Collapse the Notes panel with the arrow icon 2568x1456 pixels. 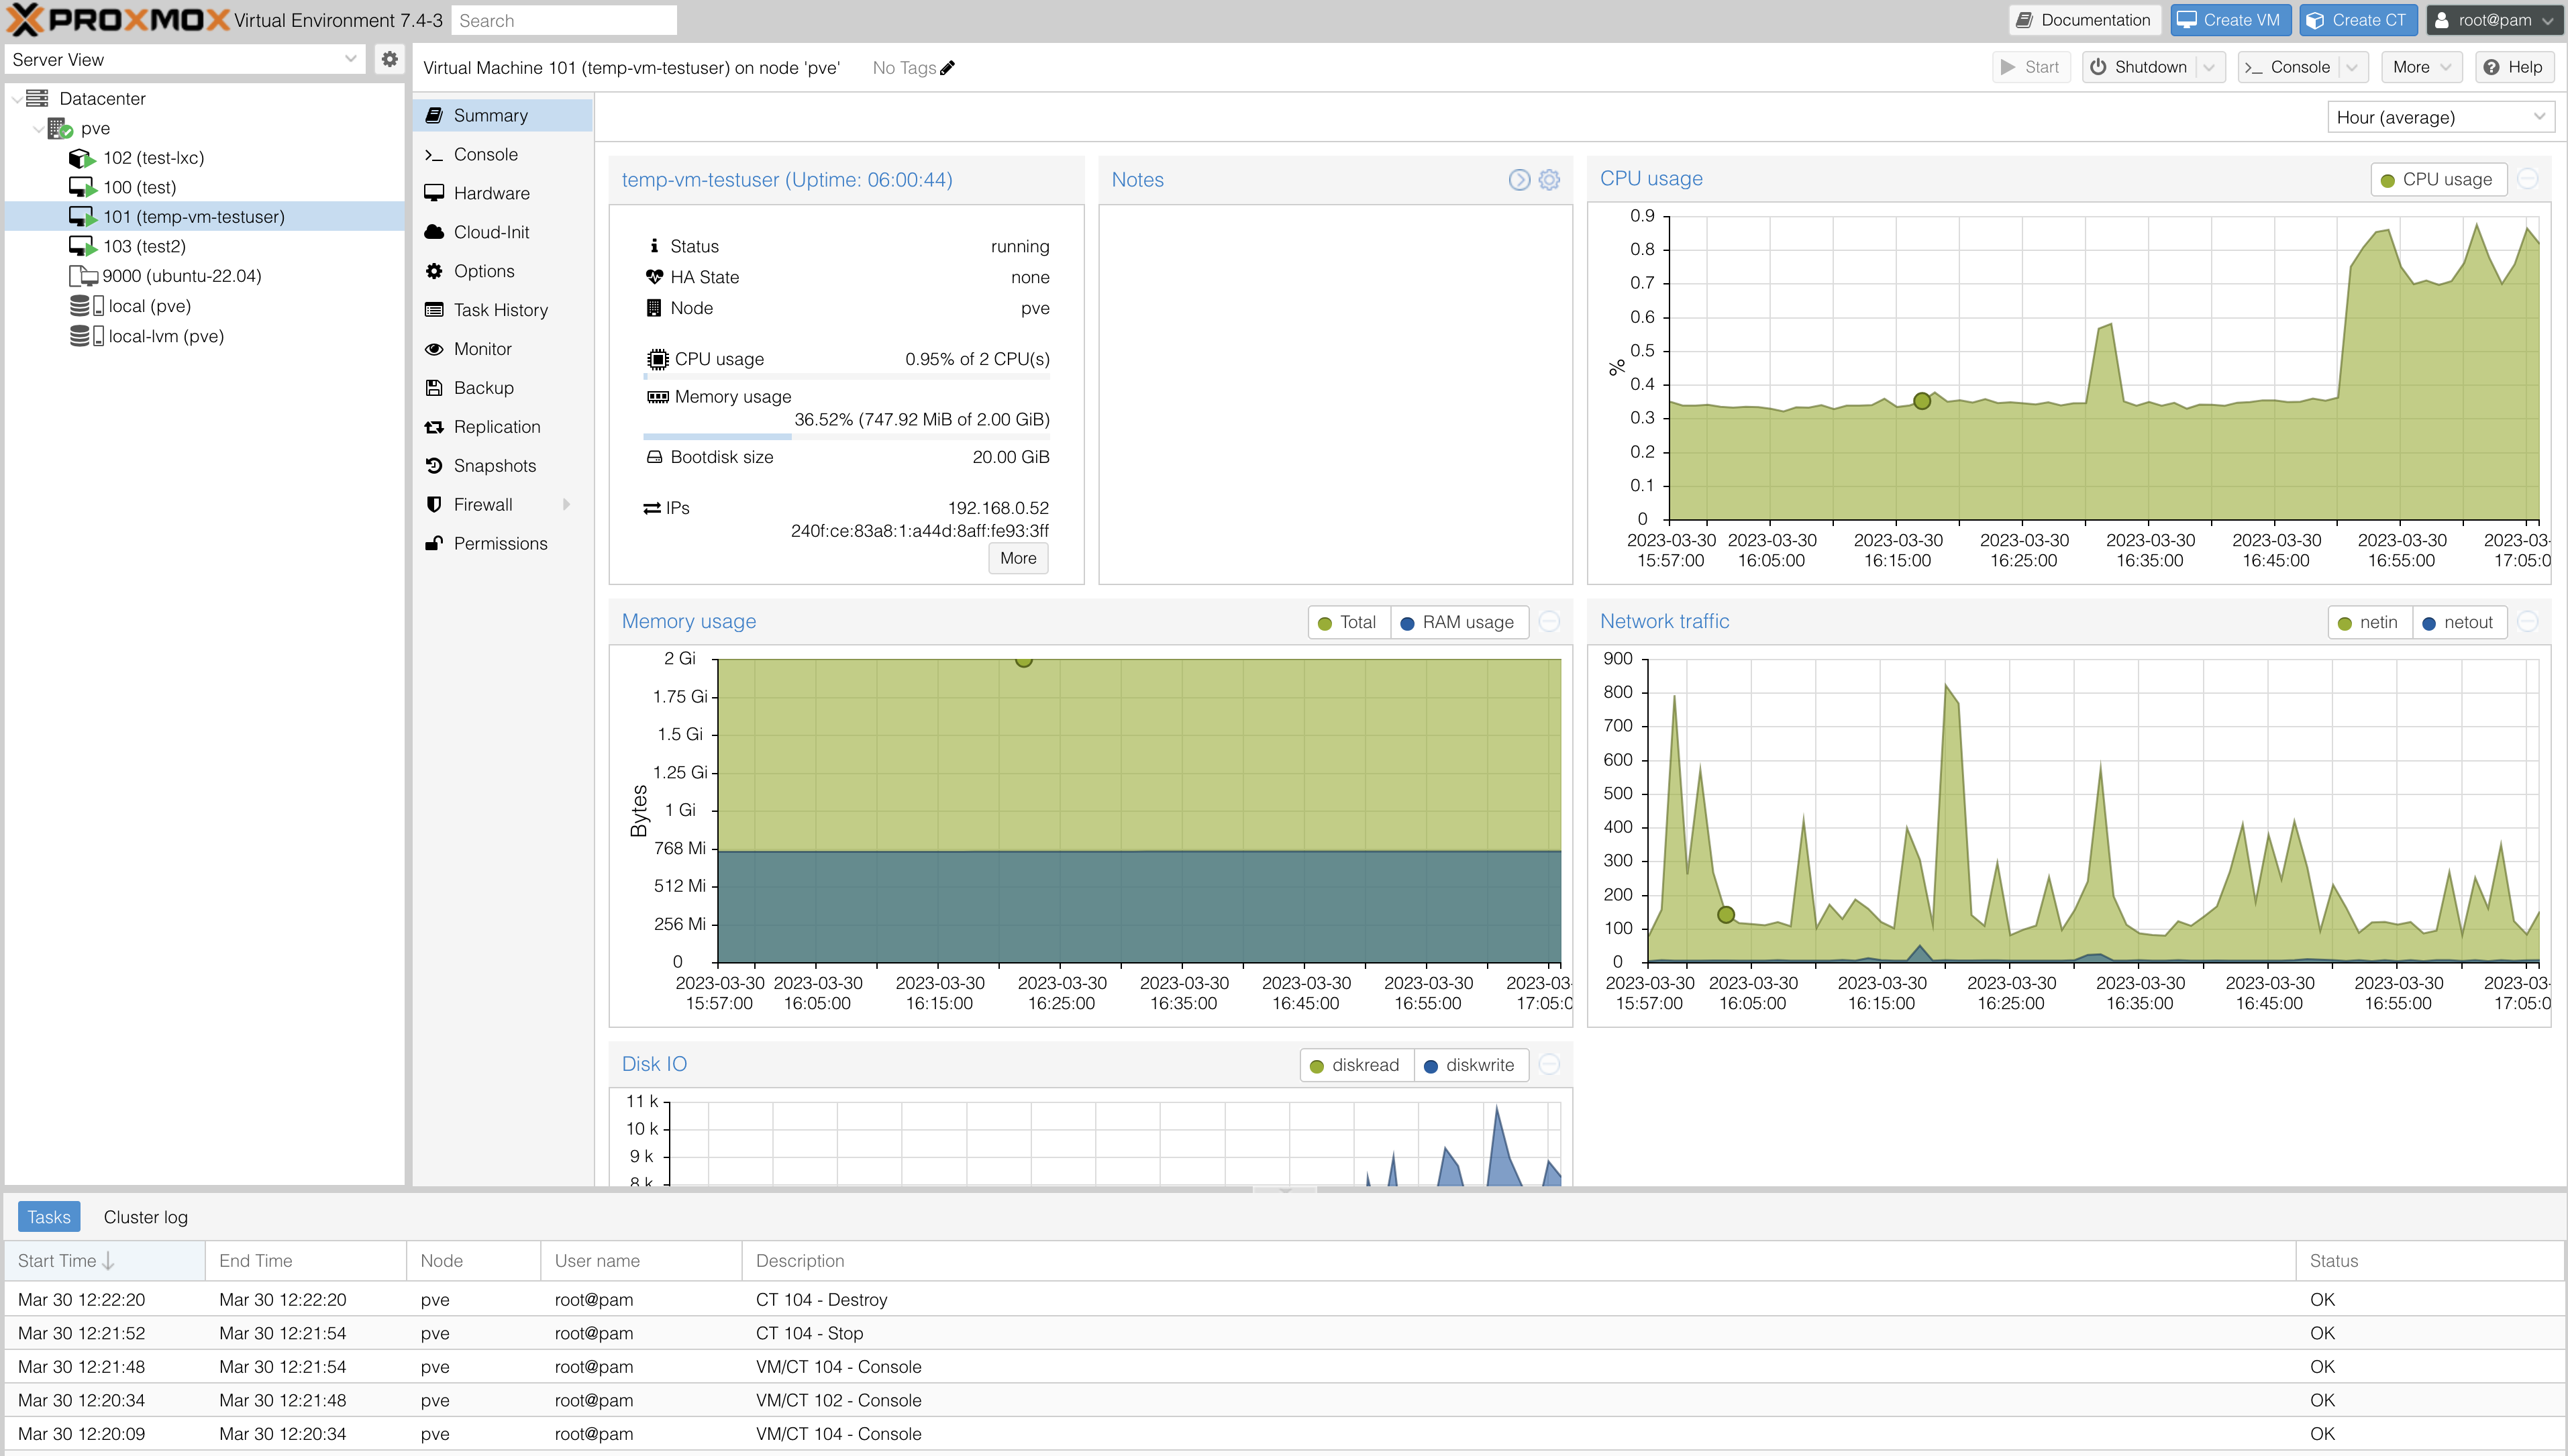(x=1519, y=180)
